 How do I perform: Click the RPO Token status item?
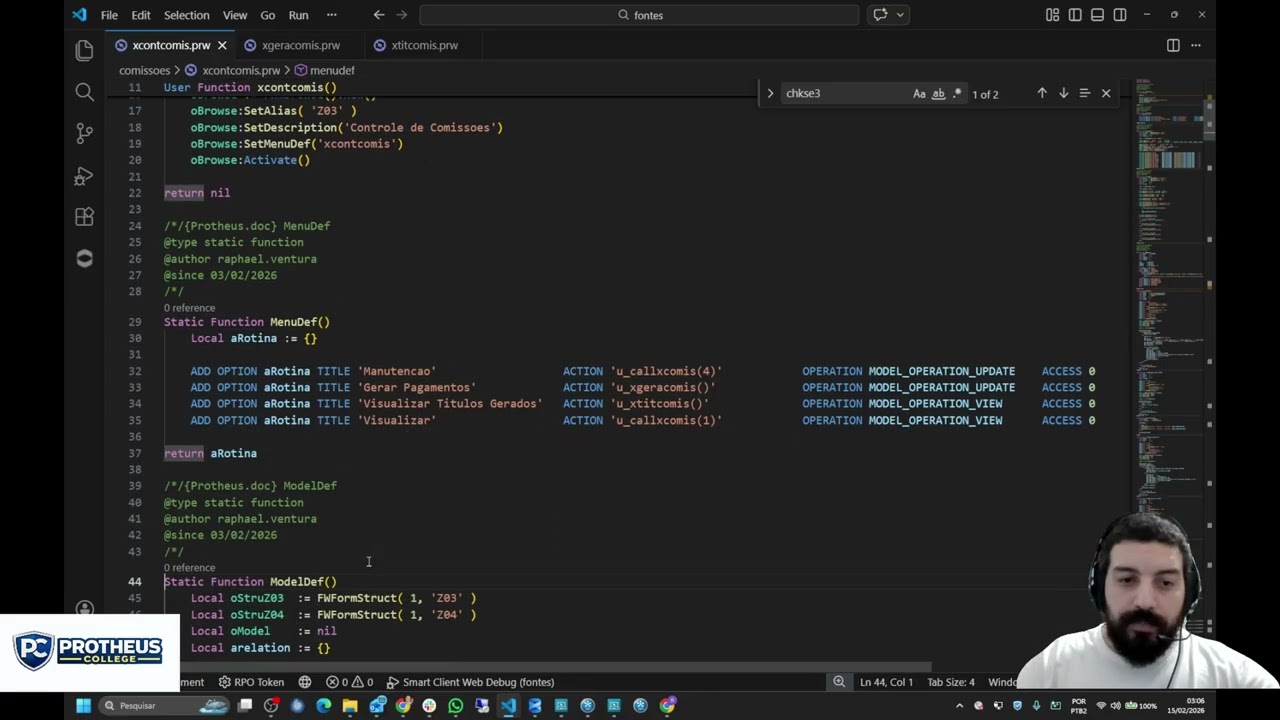click(x=251, y=682)
